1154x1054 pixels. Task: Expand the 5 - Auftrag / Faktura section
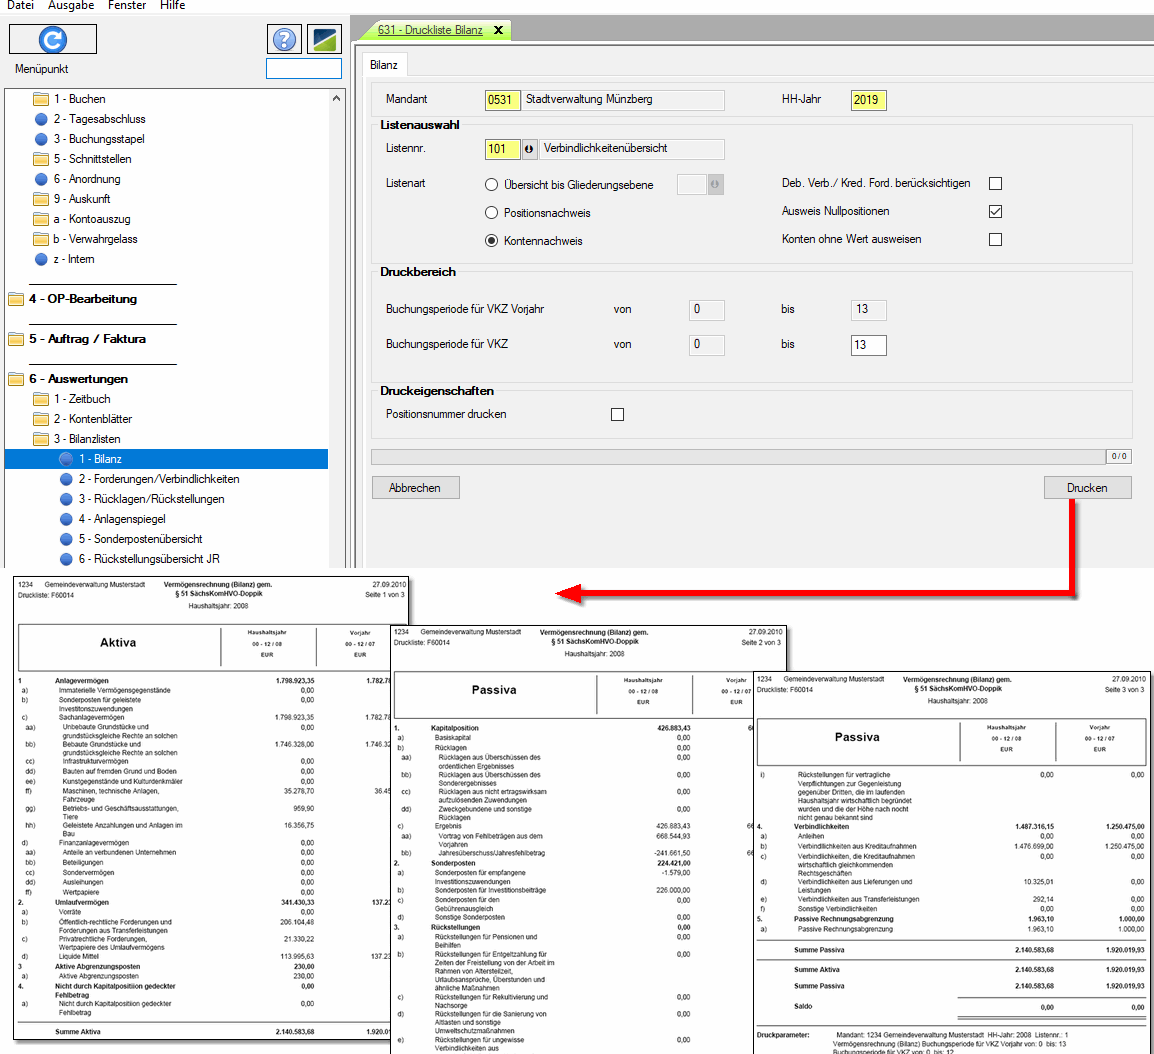[x=16, y=339]
